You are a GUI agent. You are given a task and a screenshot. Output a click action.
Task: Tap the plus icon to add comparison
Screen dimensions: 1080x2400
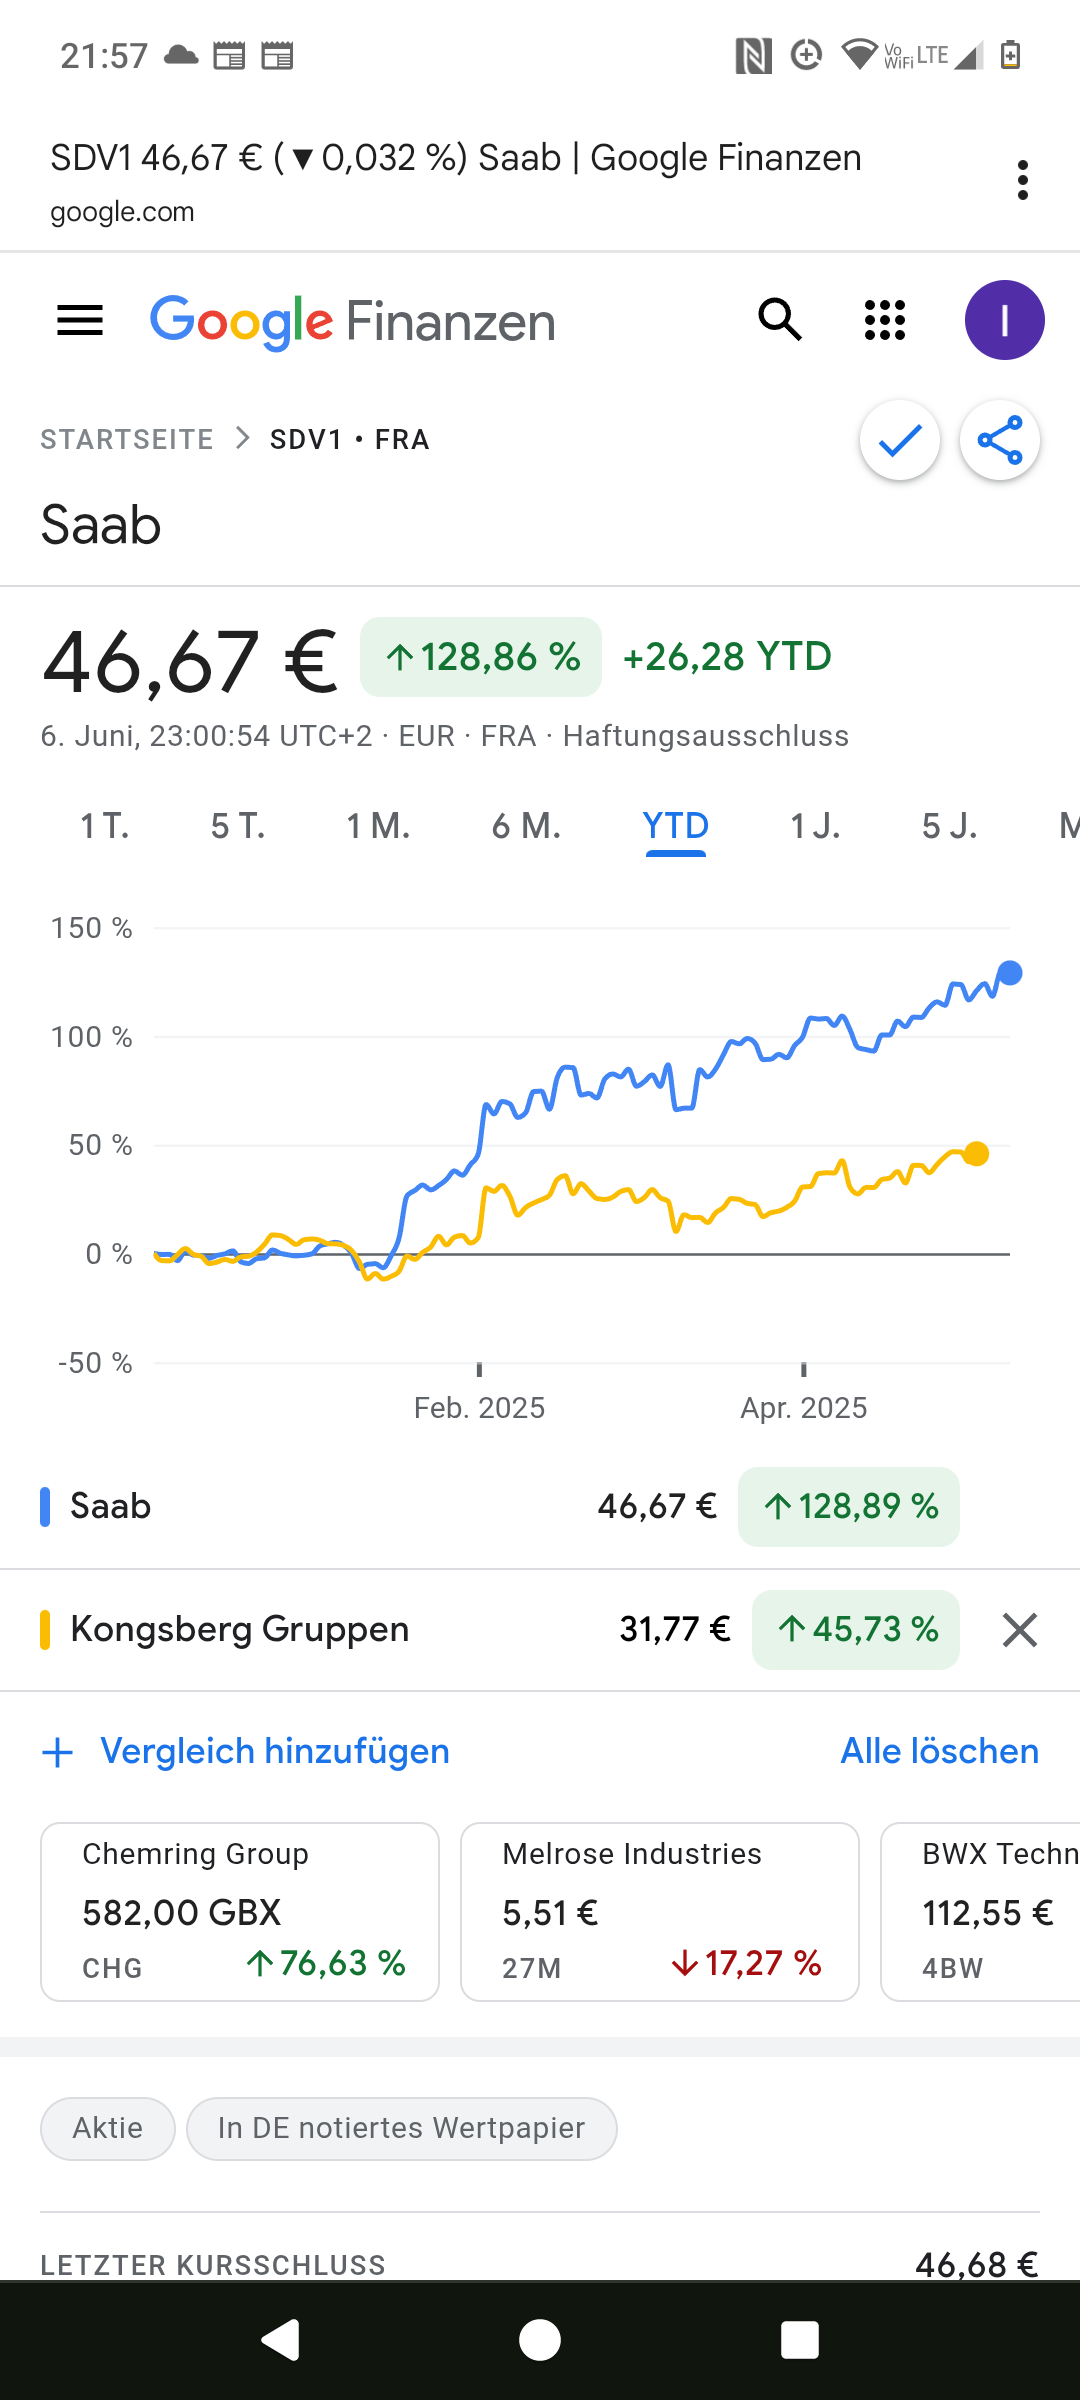pyautogui.click(x=58, y=1752)
